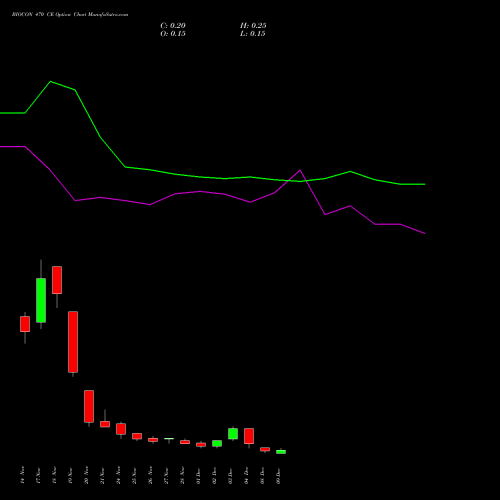Click the '17 Nov' date label
Viewport: 500px width, 500px height.
pyautogui.click(x=38, y=475)
